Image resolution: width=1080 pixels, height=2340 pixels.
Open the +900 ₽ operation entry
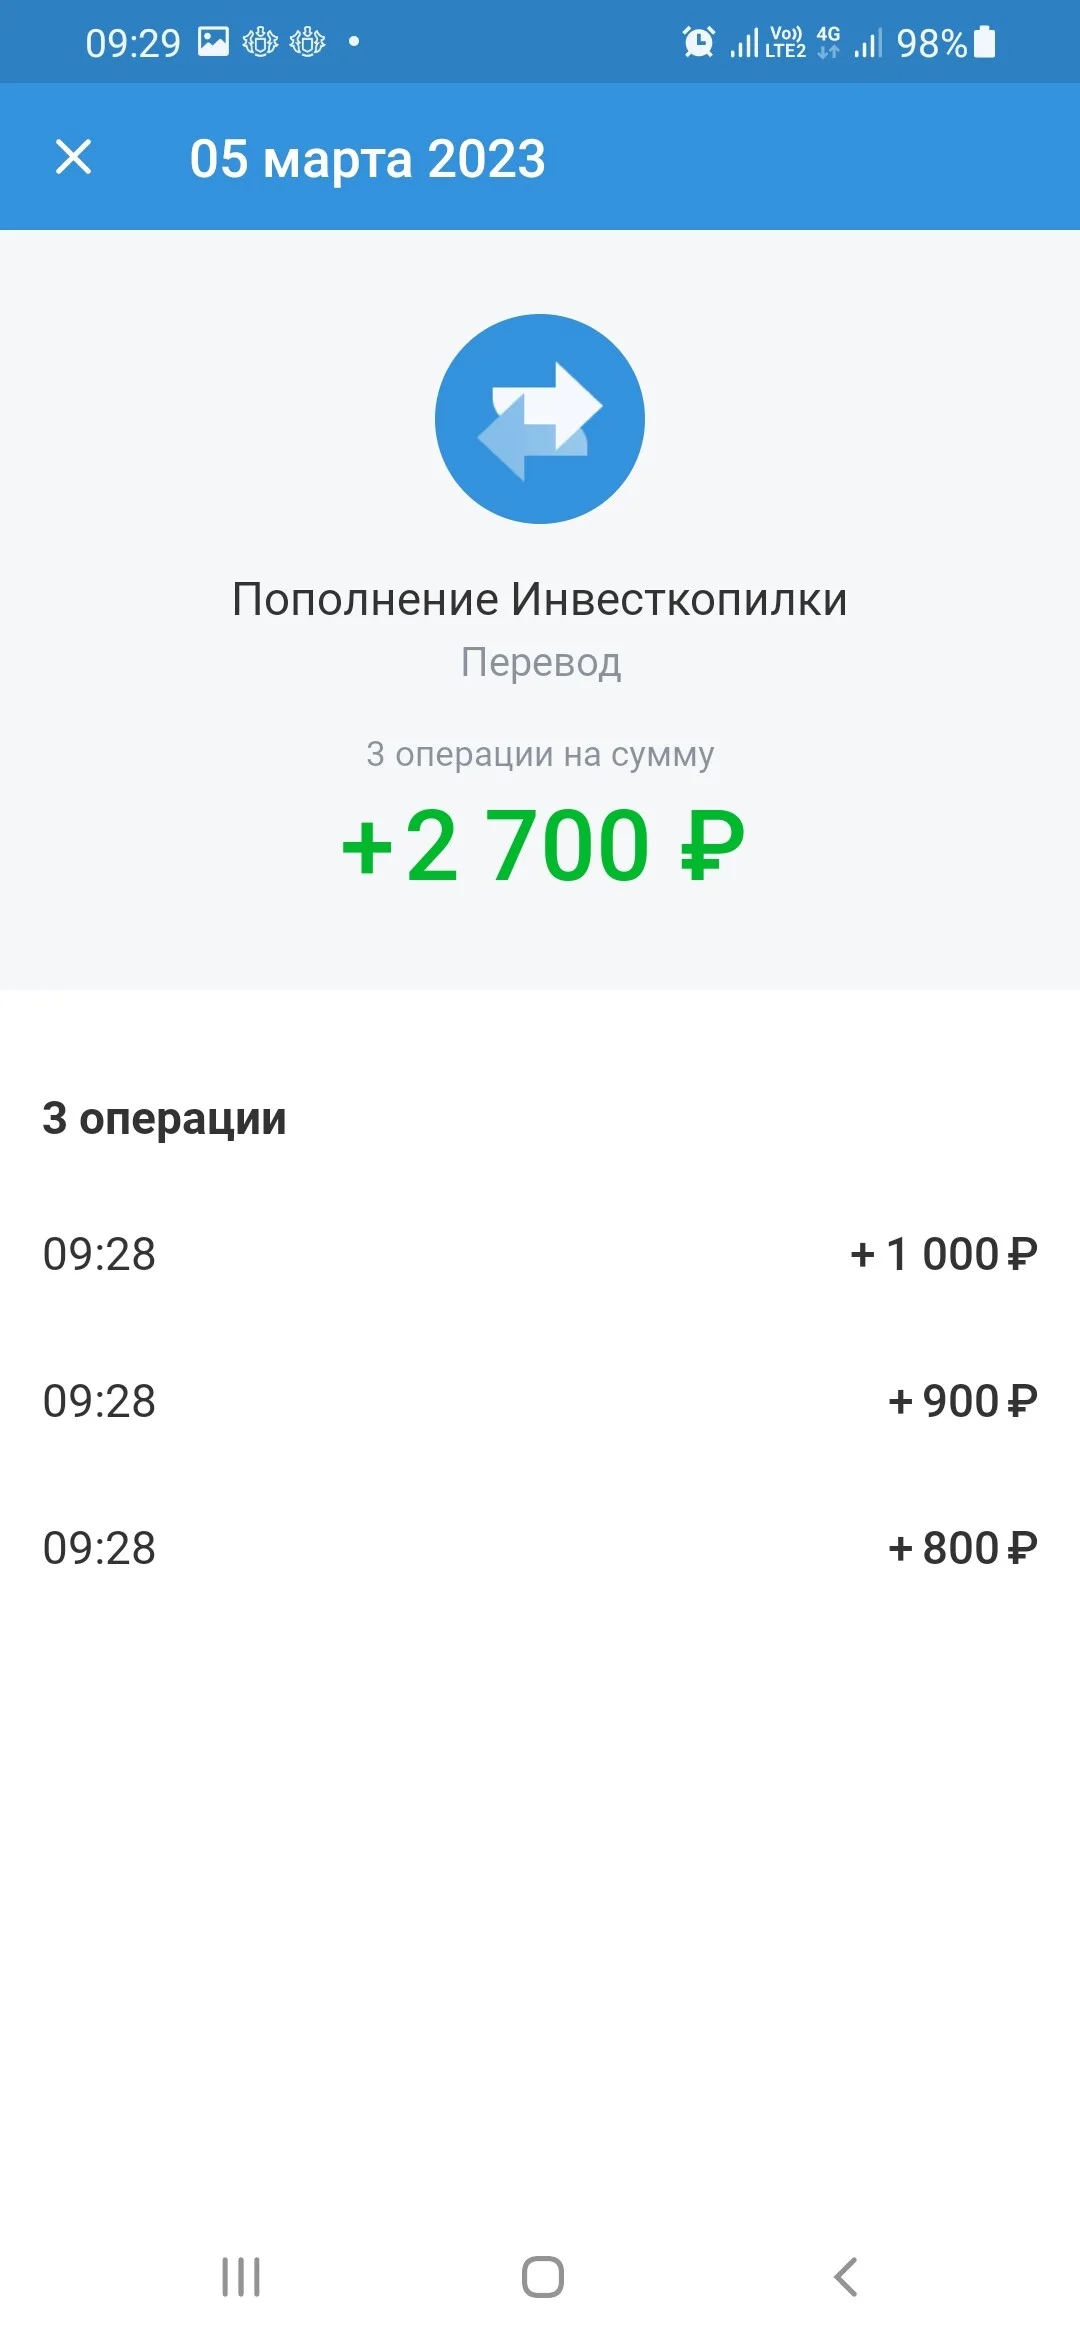(x=540, y=1401)
